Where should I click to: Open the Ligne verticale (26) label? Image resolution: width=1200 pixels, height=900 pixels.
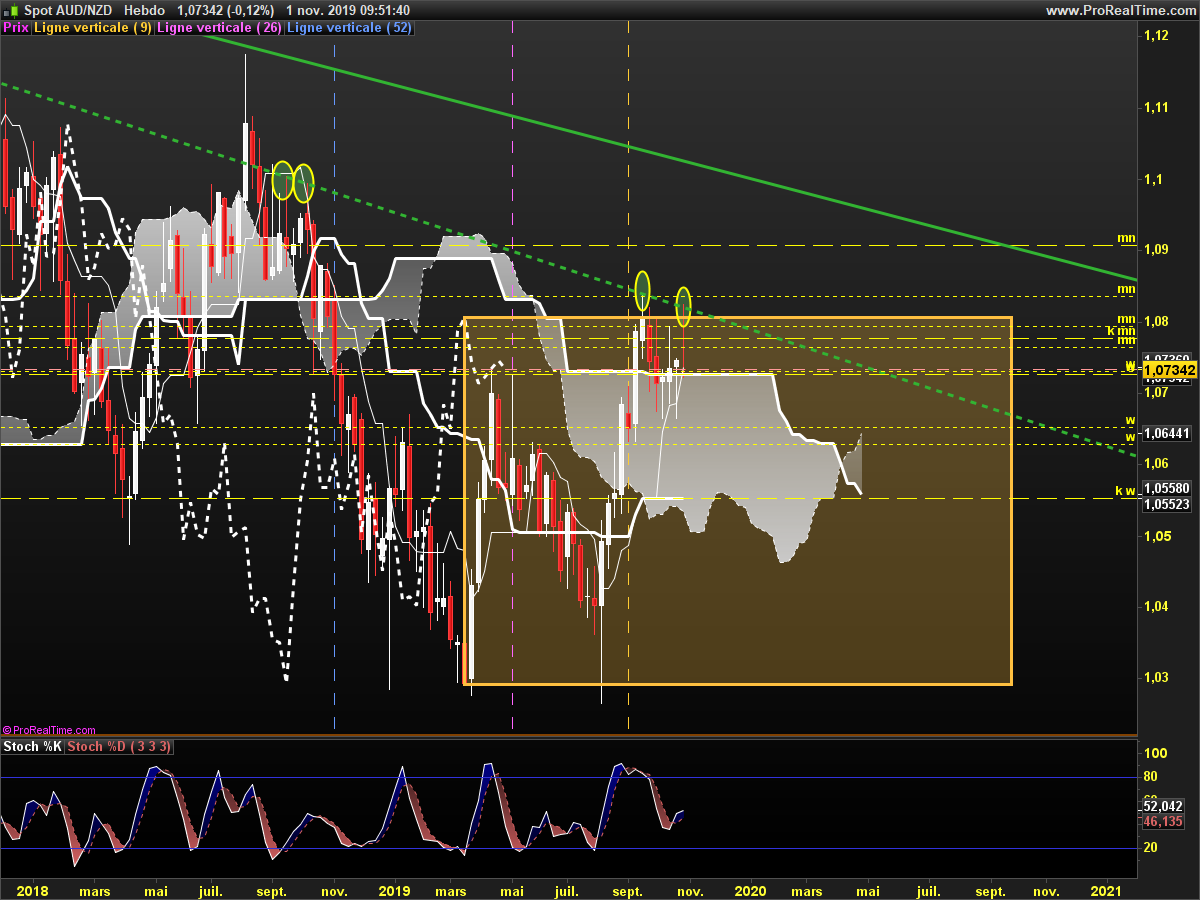coord(219,28)
